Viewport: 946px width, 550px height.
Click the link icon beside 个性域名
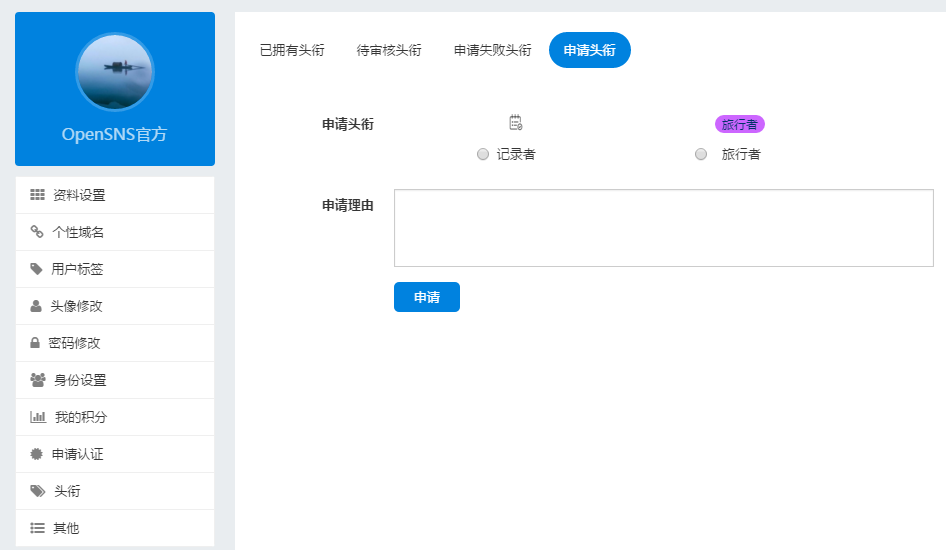click(x=37, y=232)
